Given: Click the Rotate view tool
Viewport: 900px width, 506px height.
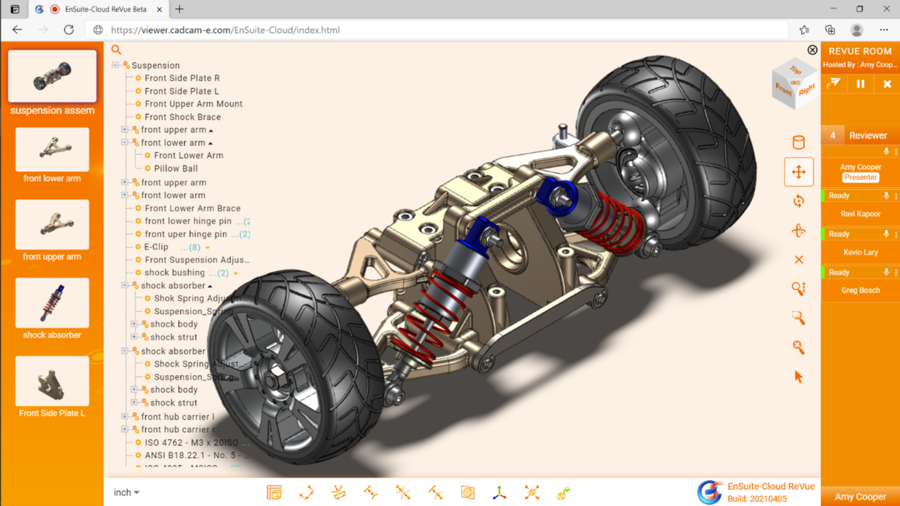Looking at the screenshot, I should [x=798, y=201].
